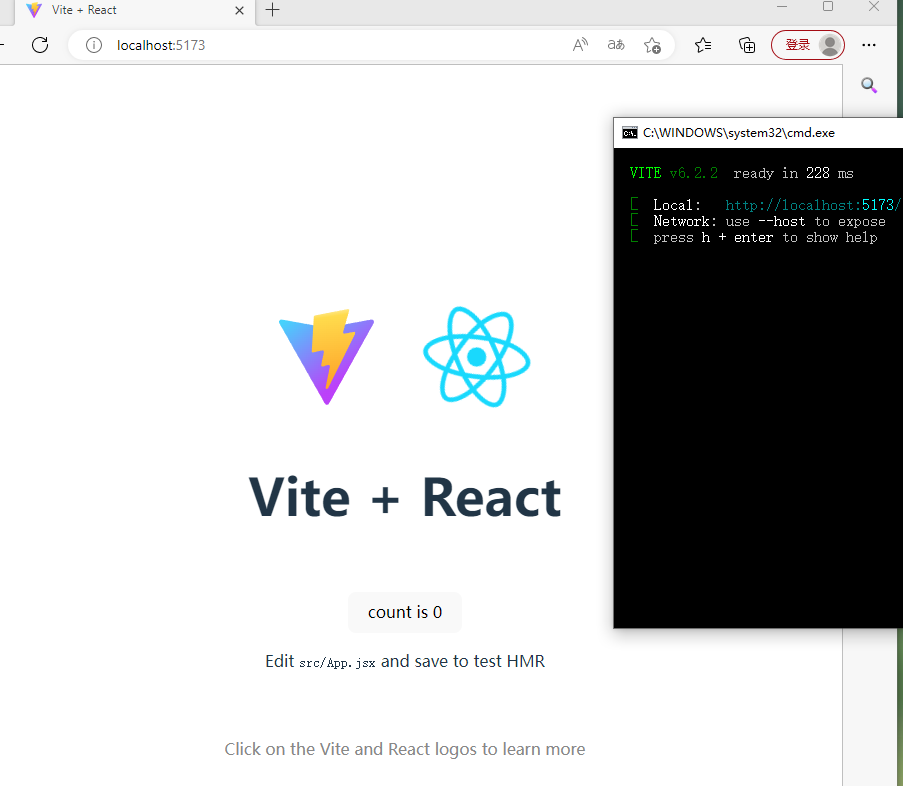
Task: Click the Vite + React heading
Action: pos(405,498)
